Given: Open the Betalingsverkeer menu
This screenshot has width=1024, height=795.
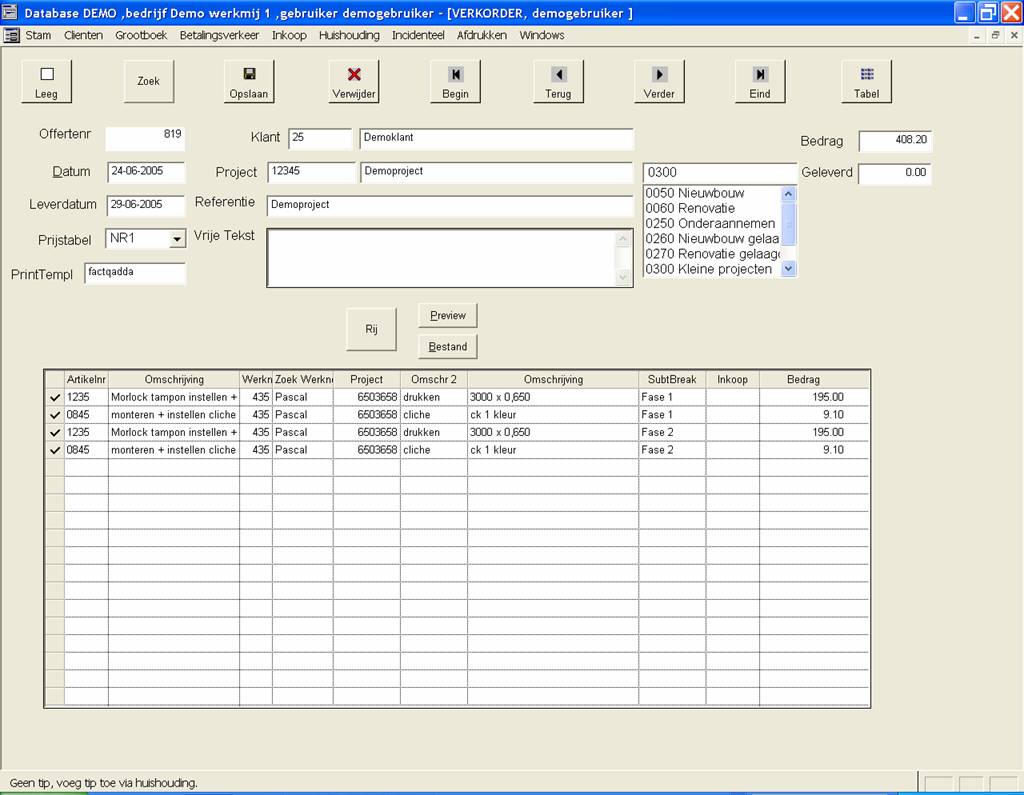Looking at the screenshot, I should tap(219, 35).
